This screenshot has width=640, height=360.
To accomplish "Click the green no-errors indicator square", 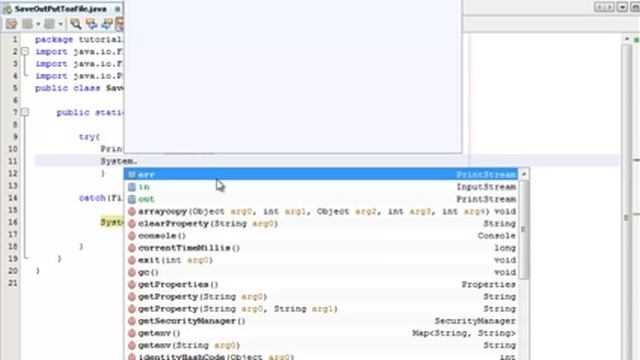I will 636,39.
